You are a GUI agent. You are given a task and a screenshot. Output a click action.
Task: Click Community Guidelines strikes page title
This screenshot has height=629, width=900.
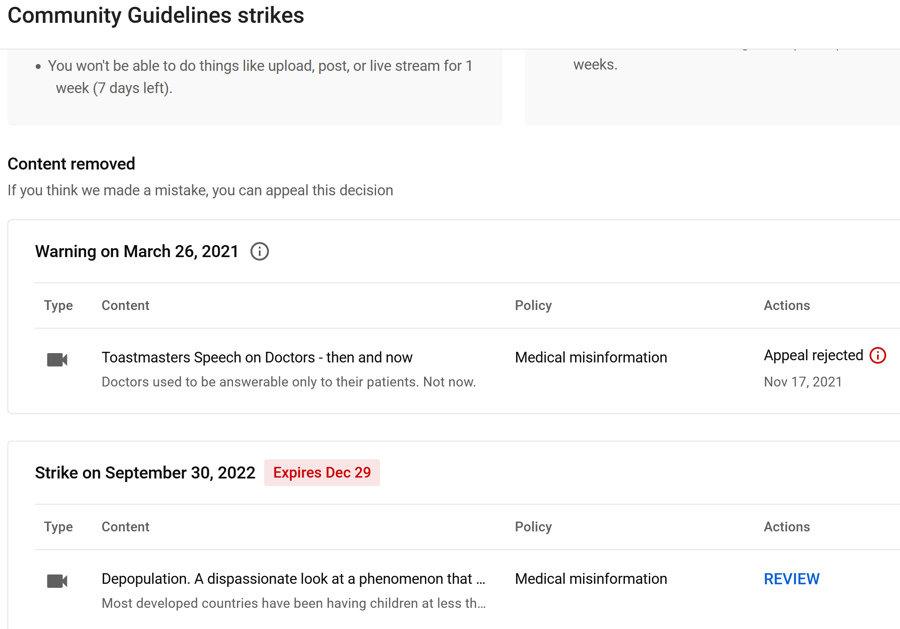[156, 15]
